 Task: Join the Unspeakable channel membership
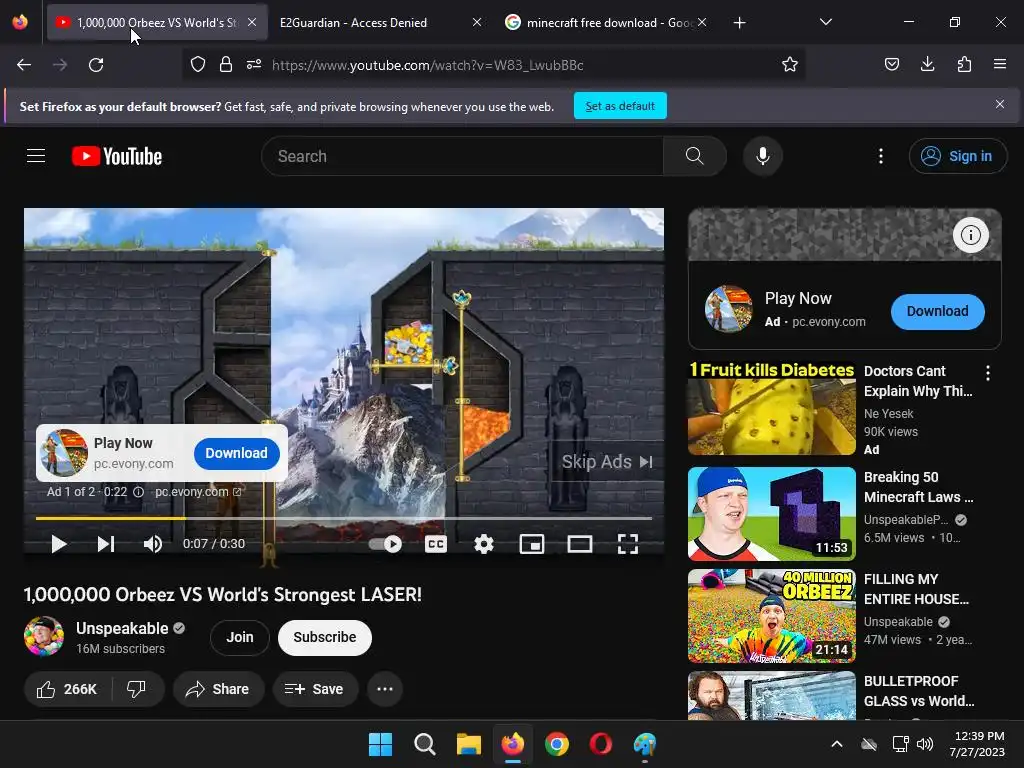(240, 637)
